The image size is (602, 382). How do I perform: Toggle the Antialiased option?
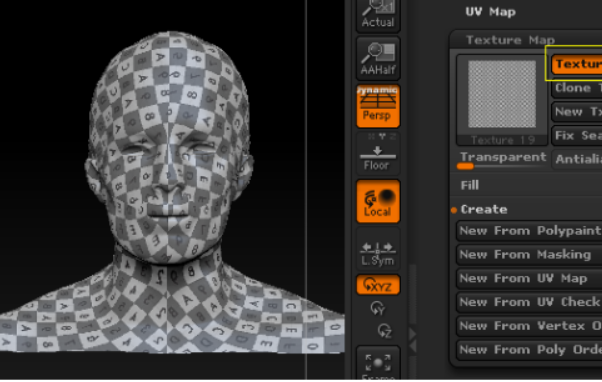pos(577,159)
